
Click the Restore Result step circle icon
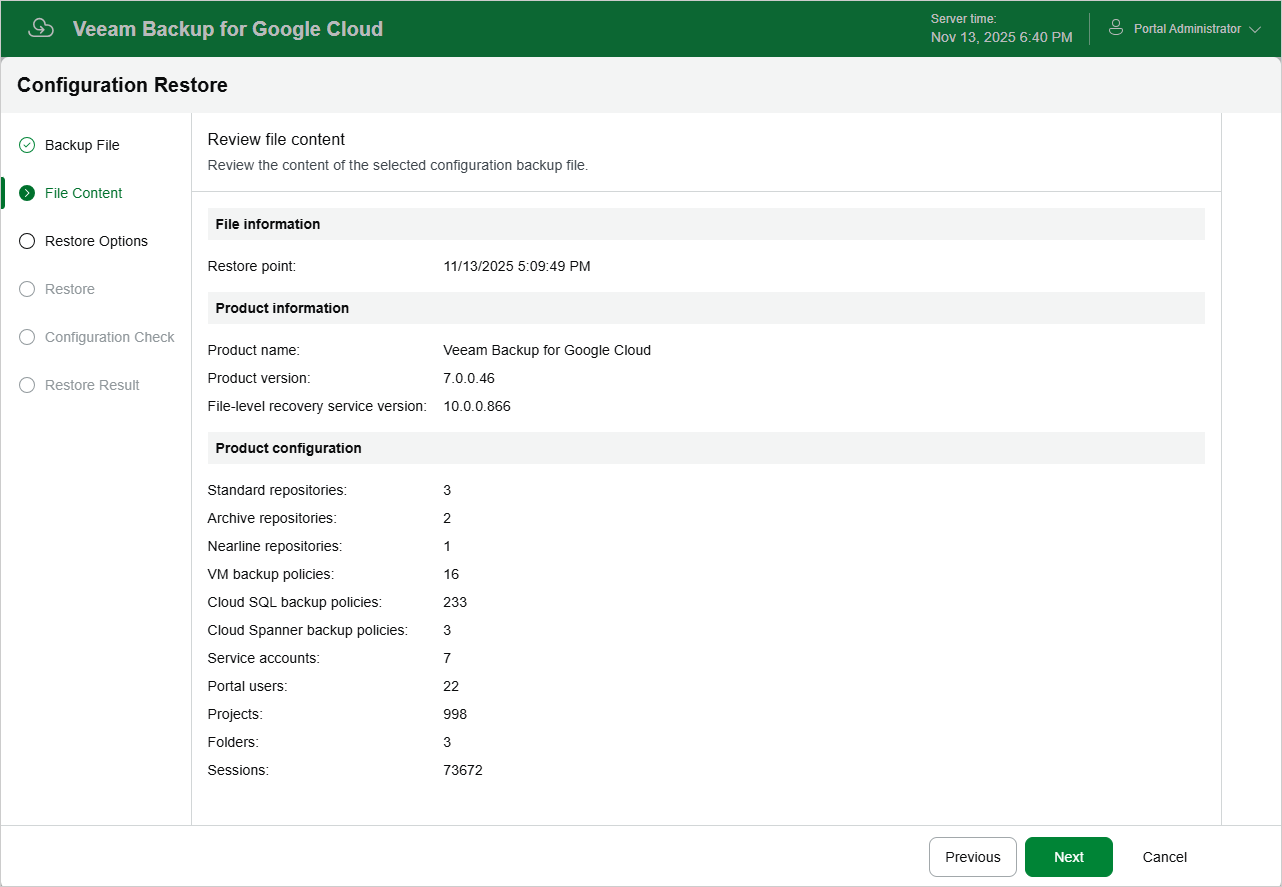point(27,385)
